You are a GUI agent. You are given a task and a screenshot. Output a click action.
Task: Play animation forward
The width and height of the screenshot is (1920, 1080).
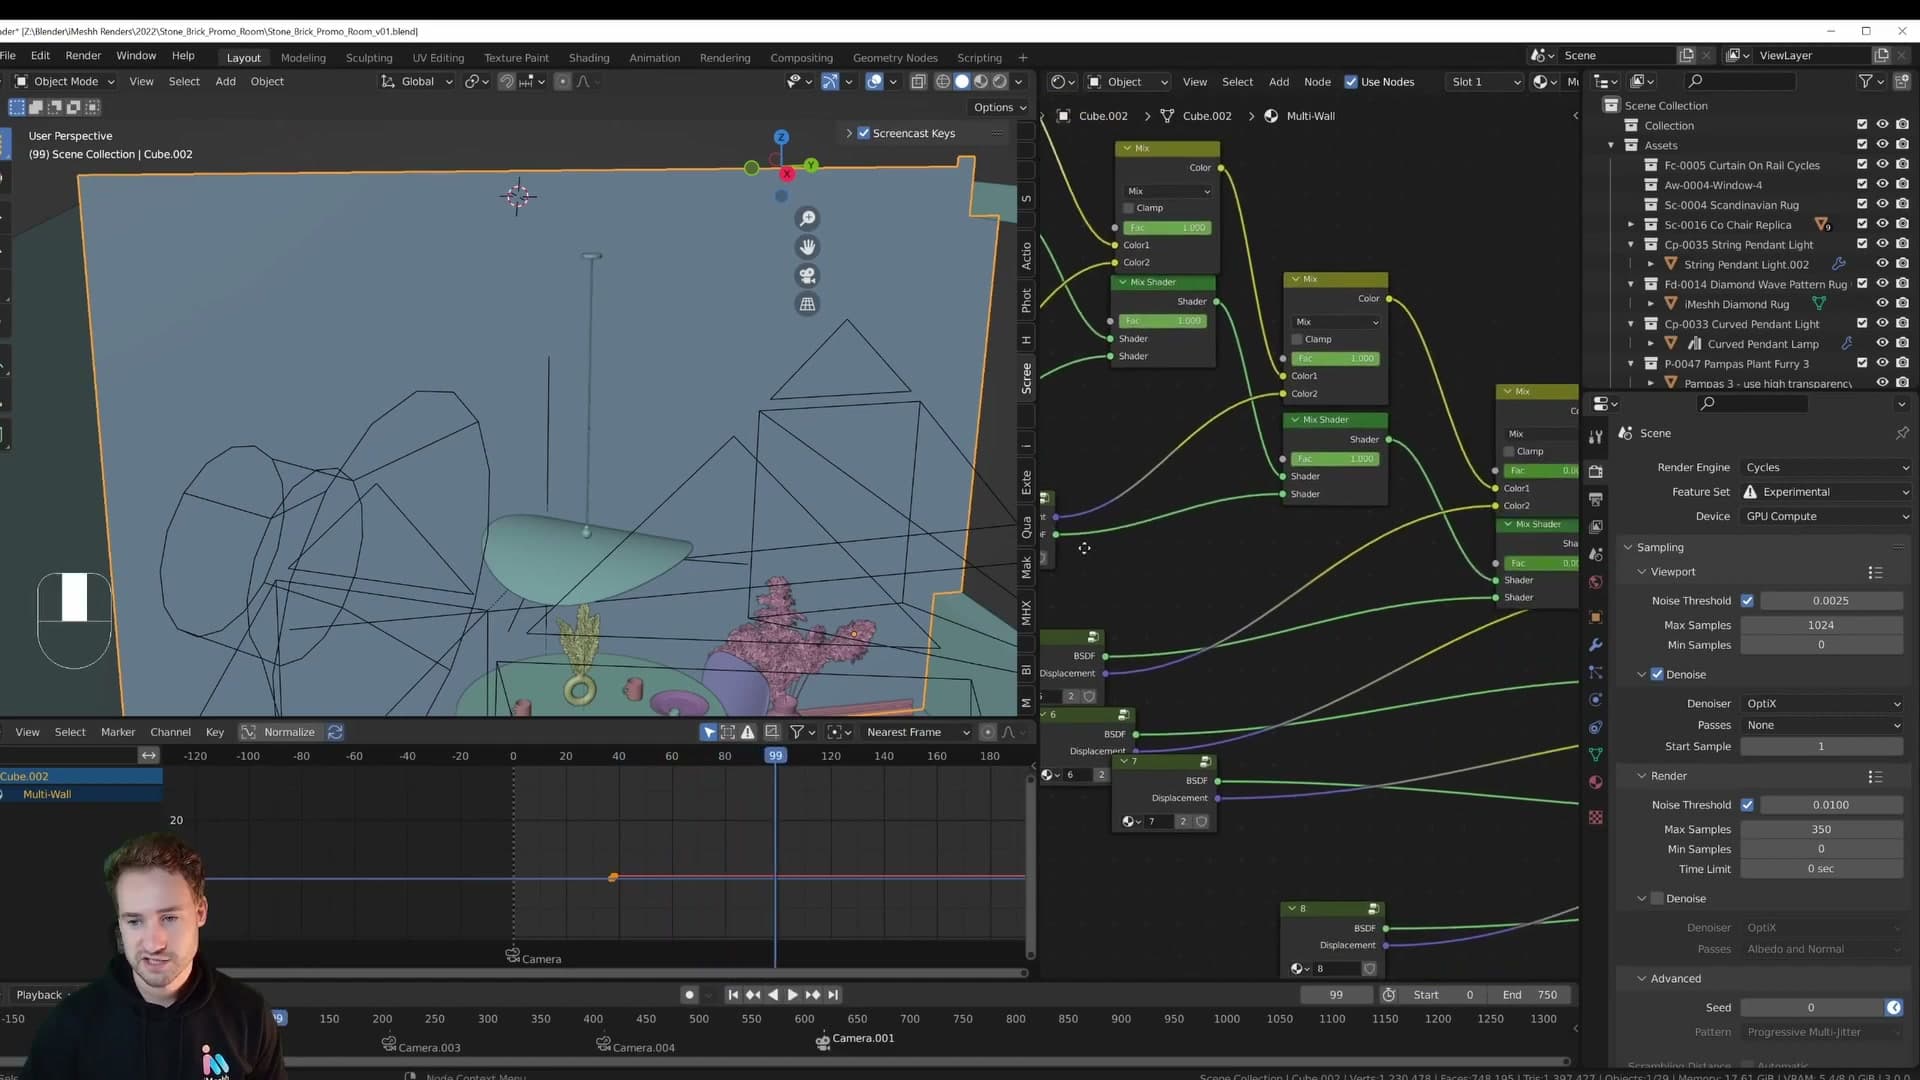pos(792,995)
